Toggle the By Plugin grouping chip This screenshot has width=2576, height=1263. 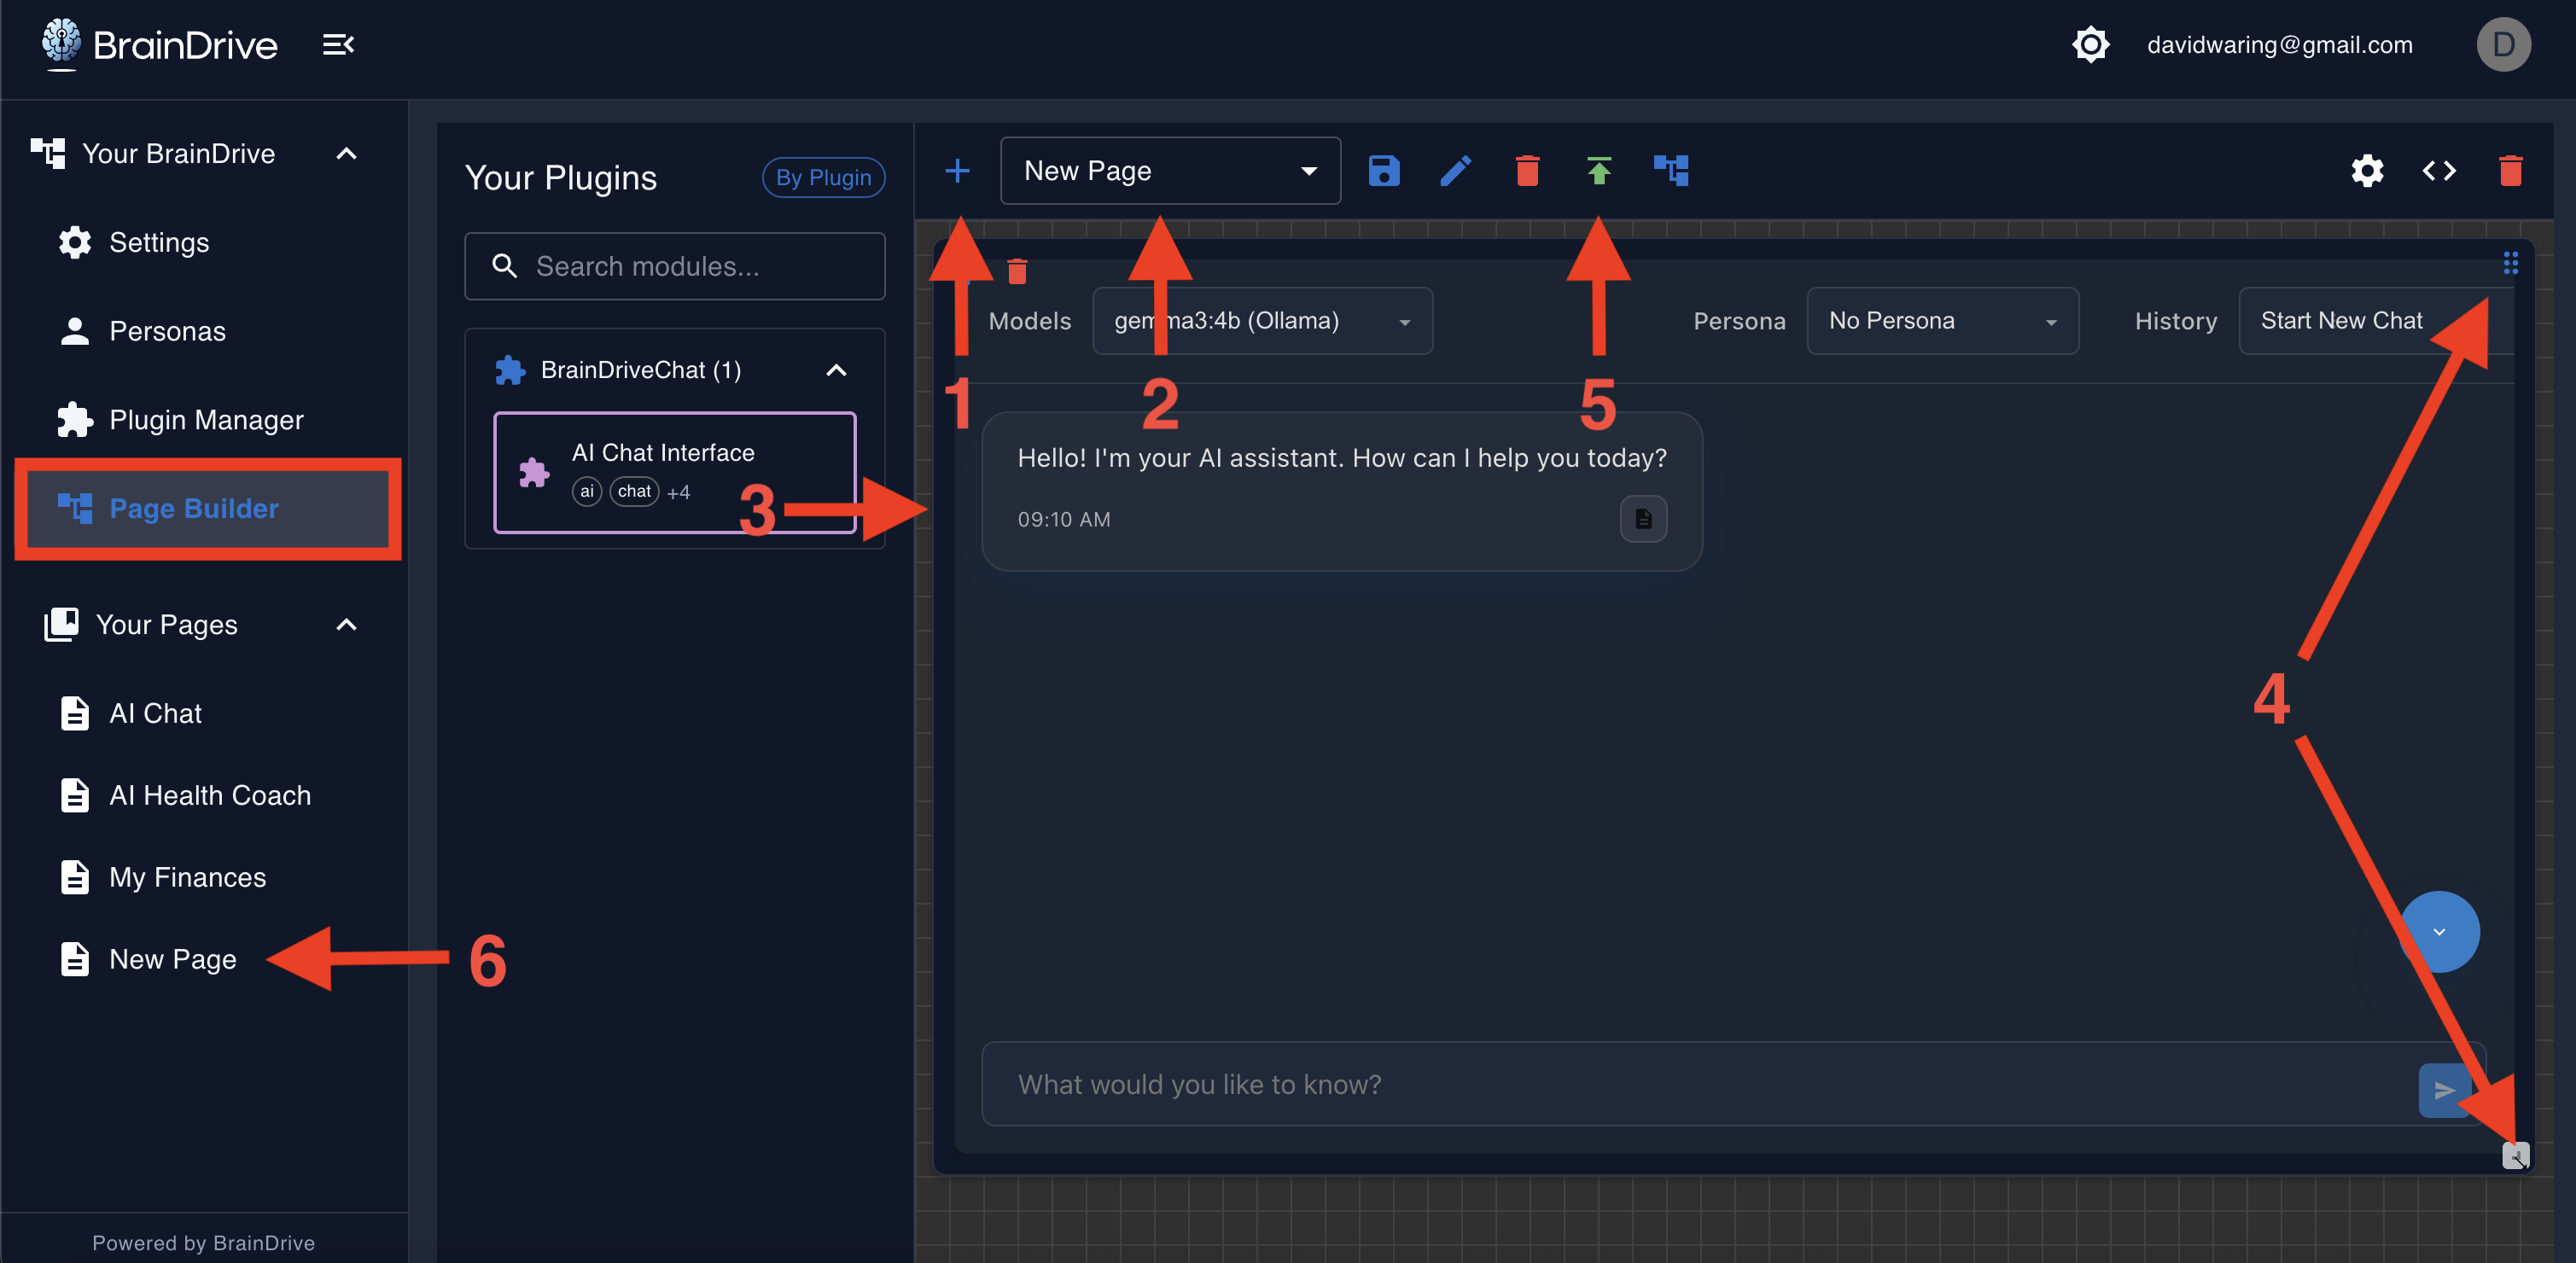822,178
